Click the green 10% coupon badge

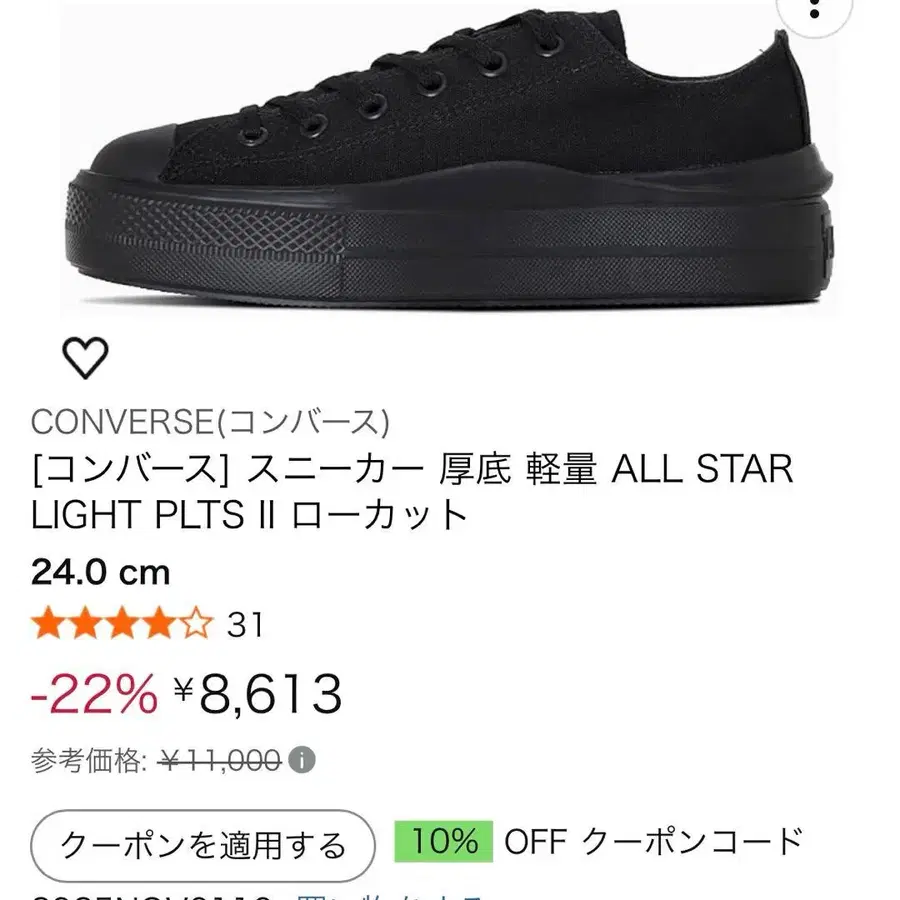coord(443,842)
